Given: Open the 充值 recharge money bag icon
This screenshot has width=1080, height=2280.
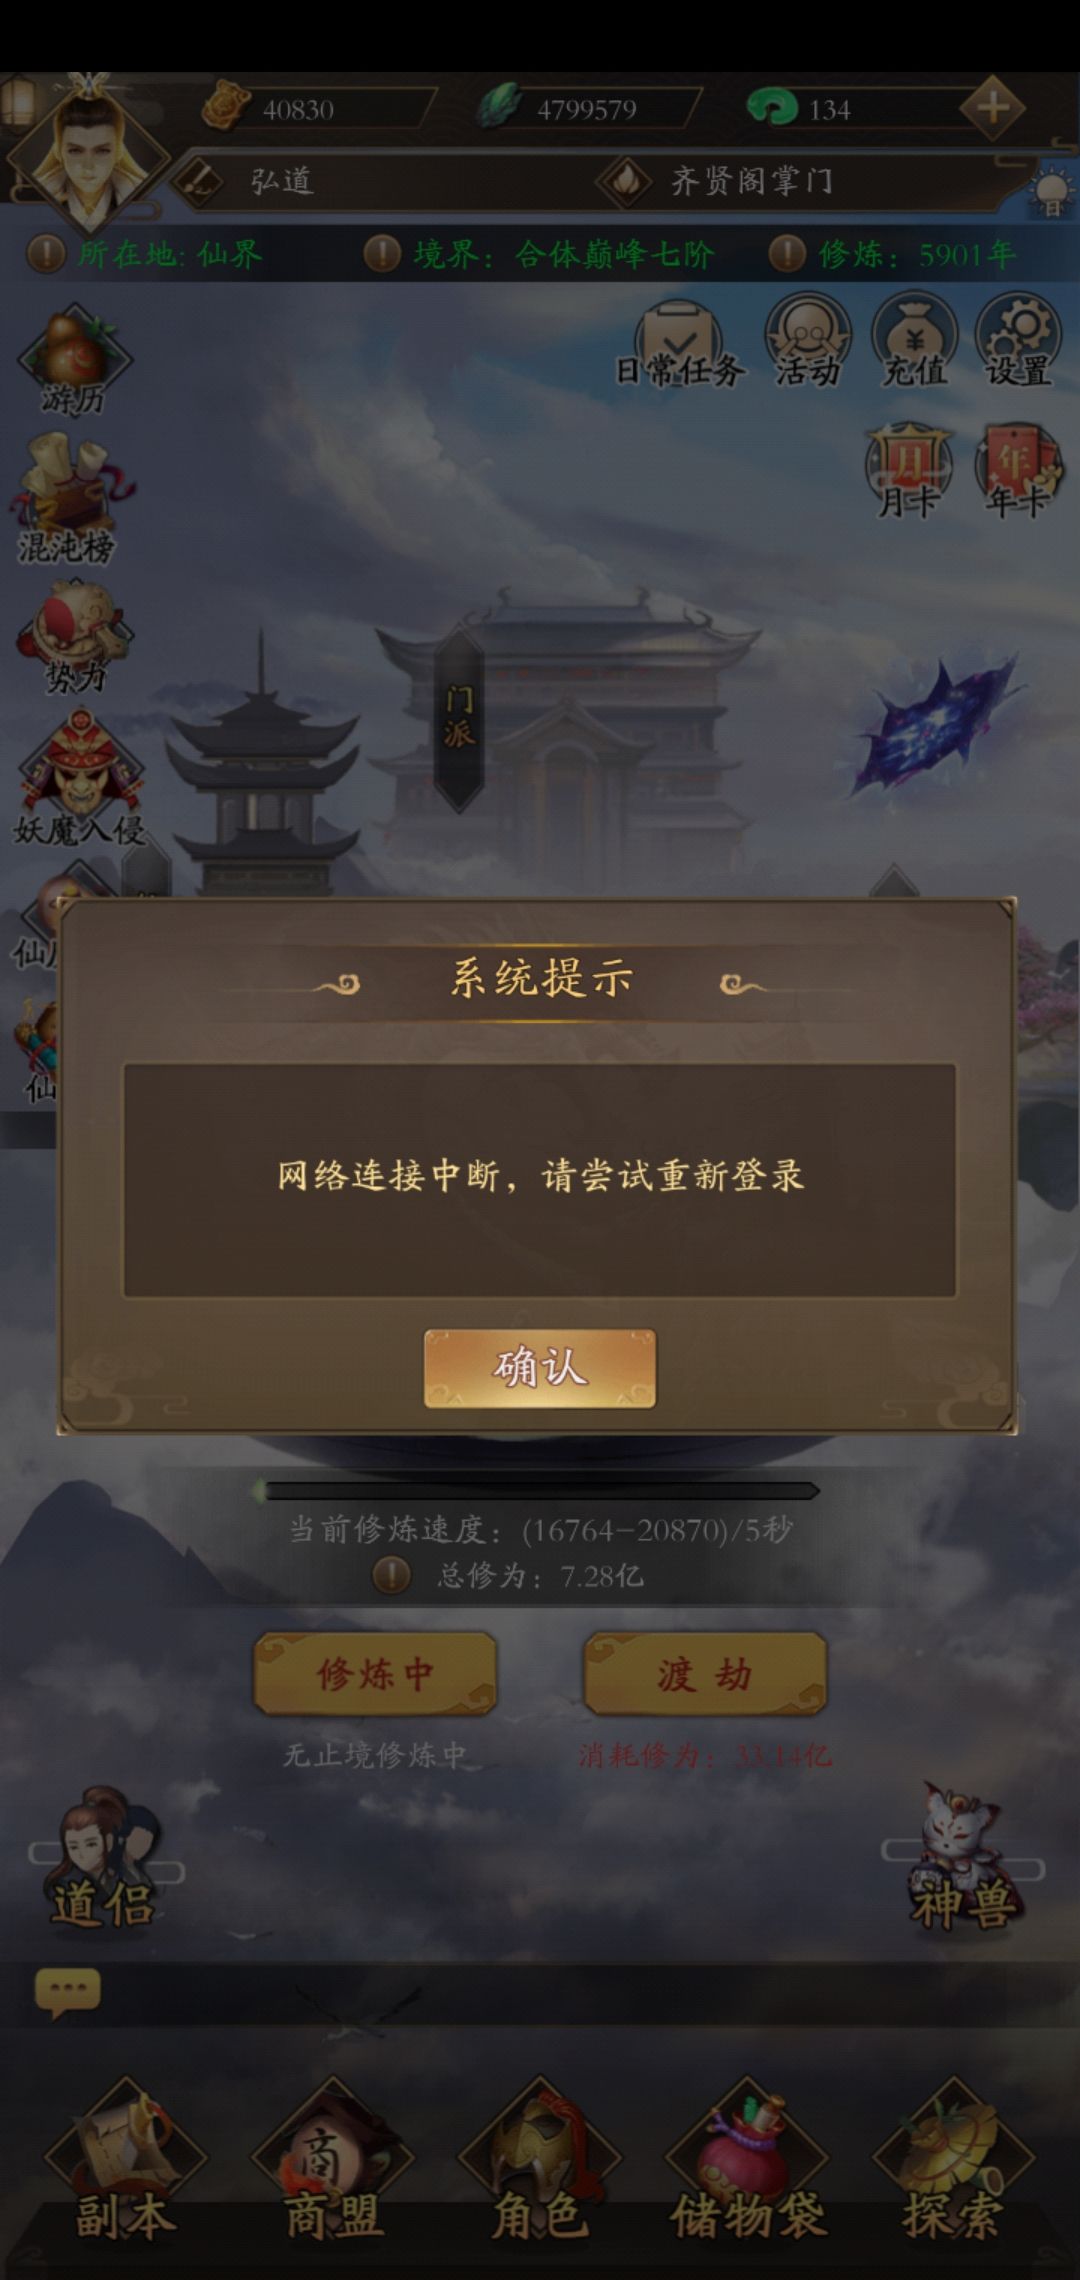Looking at the screenshot, I should (914, 342).
